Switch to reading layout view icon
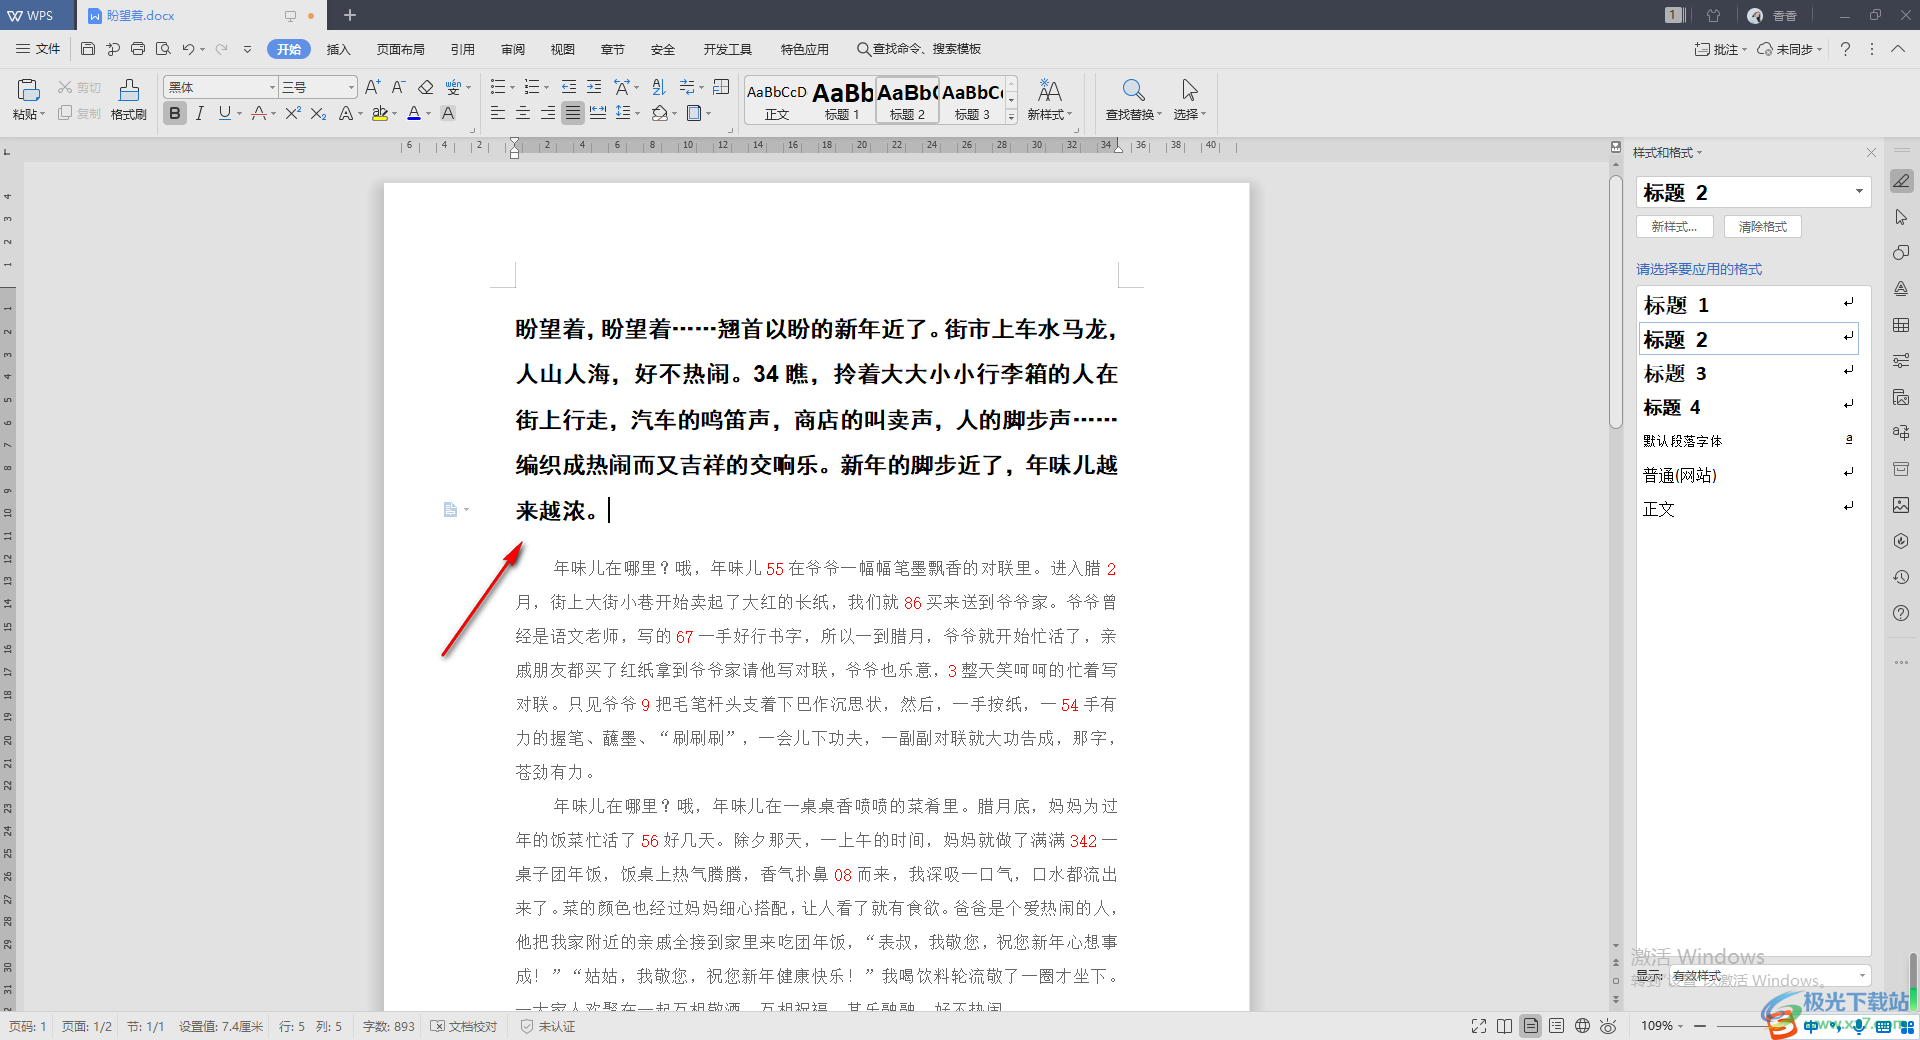 pos(1505,1026)
